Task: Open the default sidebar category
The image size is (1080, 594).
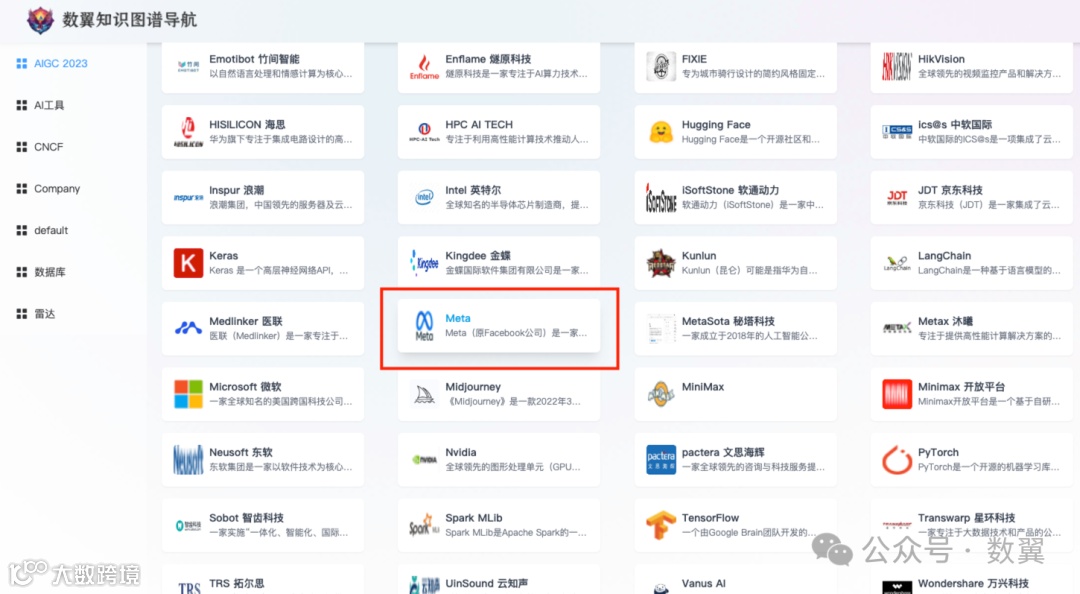Action: tap(42, 230)
